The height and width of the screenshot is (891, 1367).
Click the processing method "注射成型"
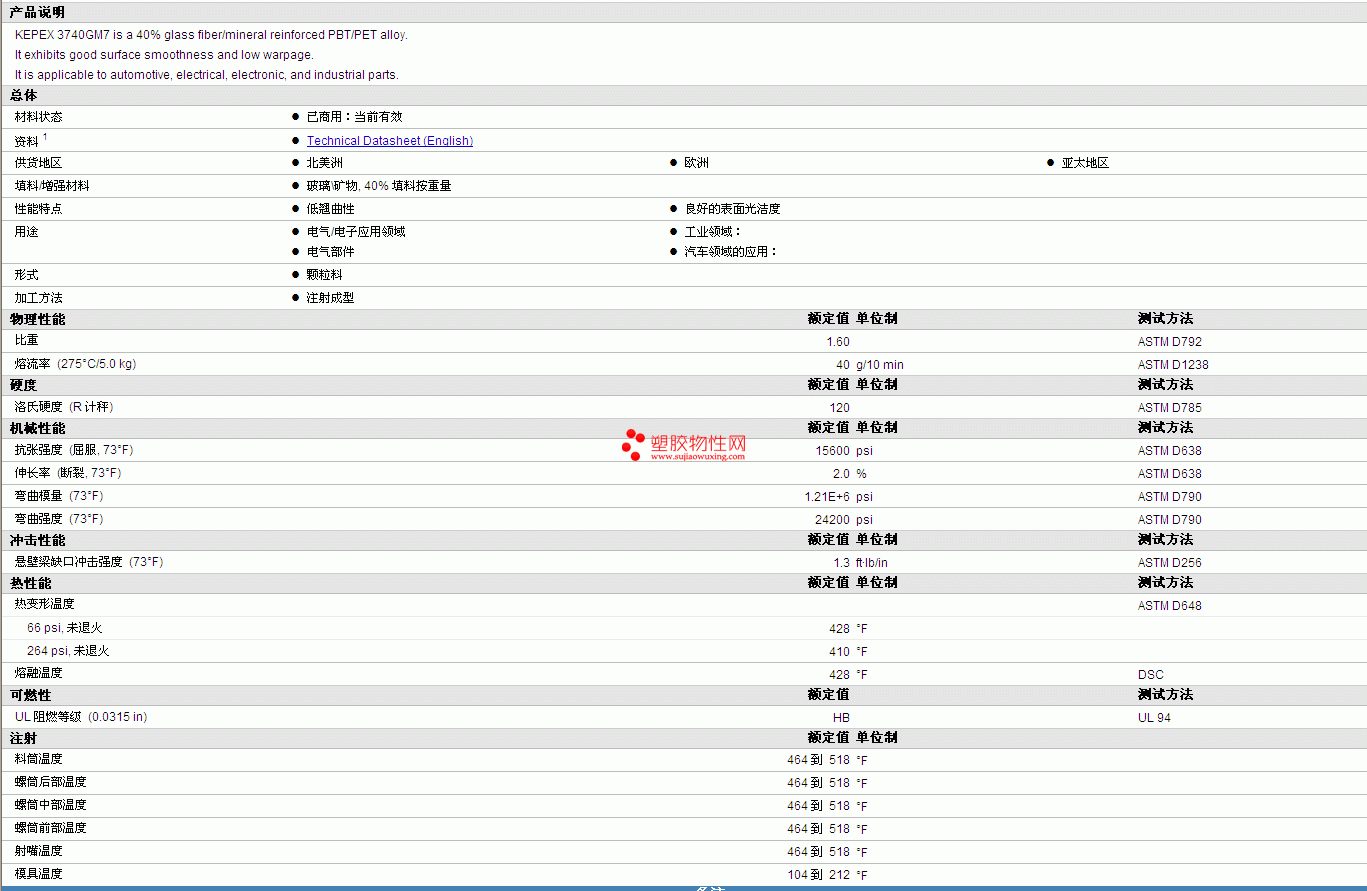tap(330, 298)
